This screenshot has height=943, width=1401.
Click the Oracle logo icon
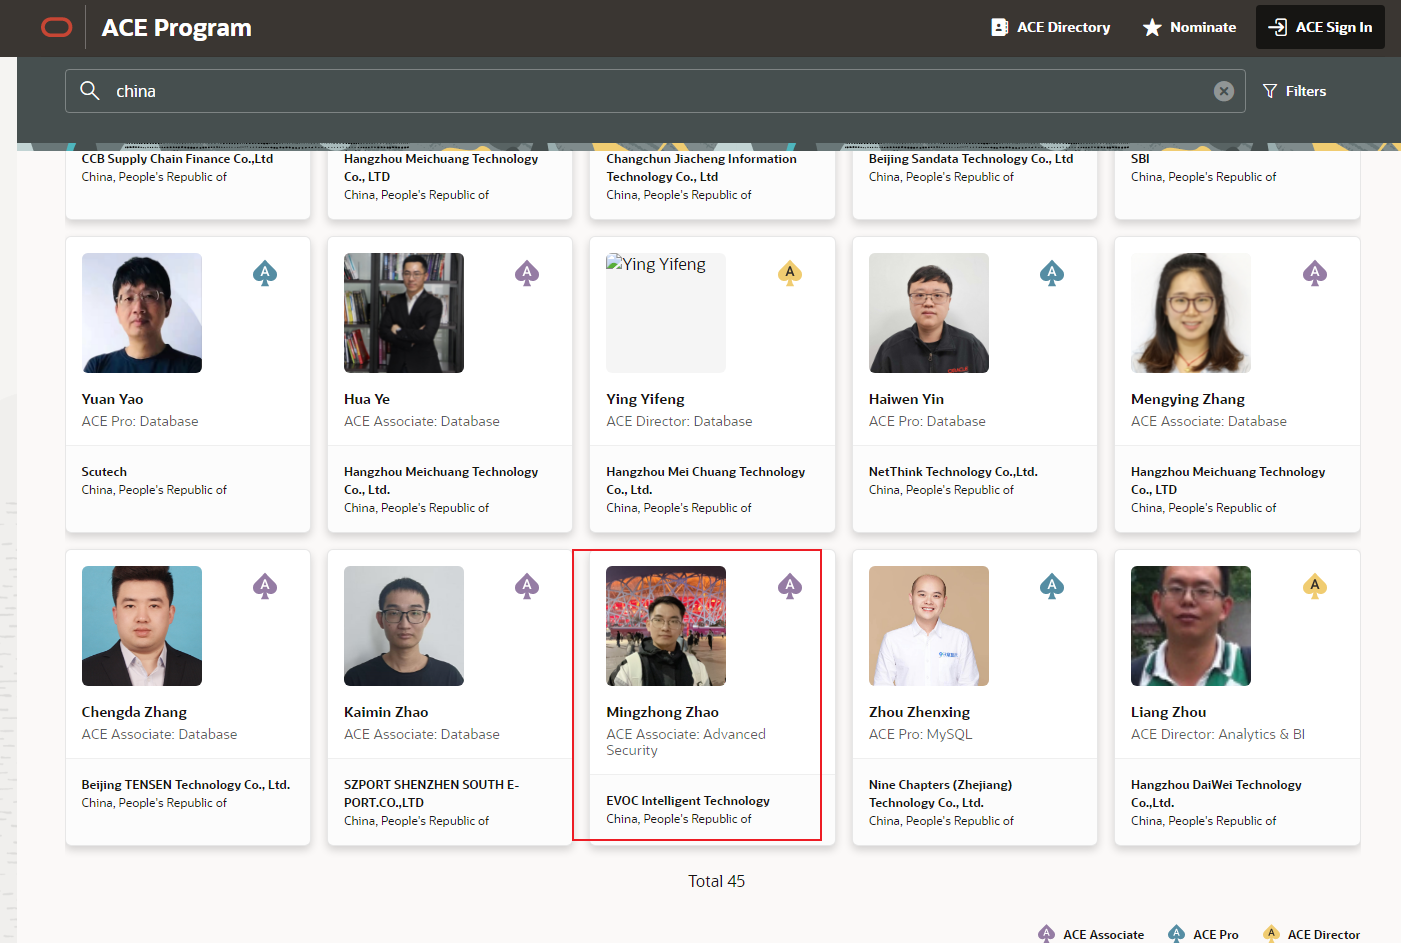57,28
